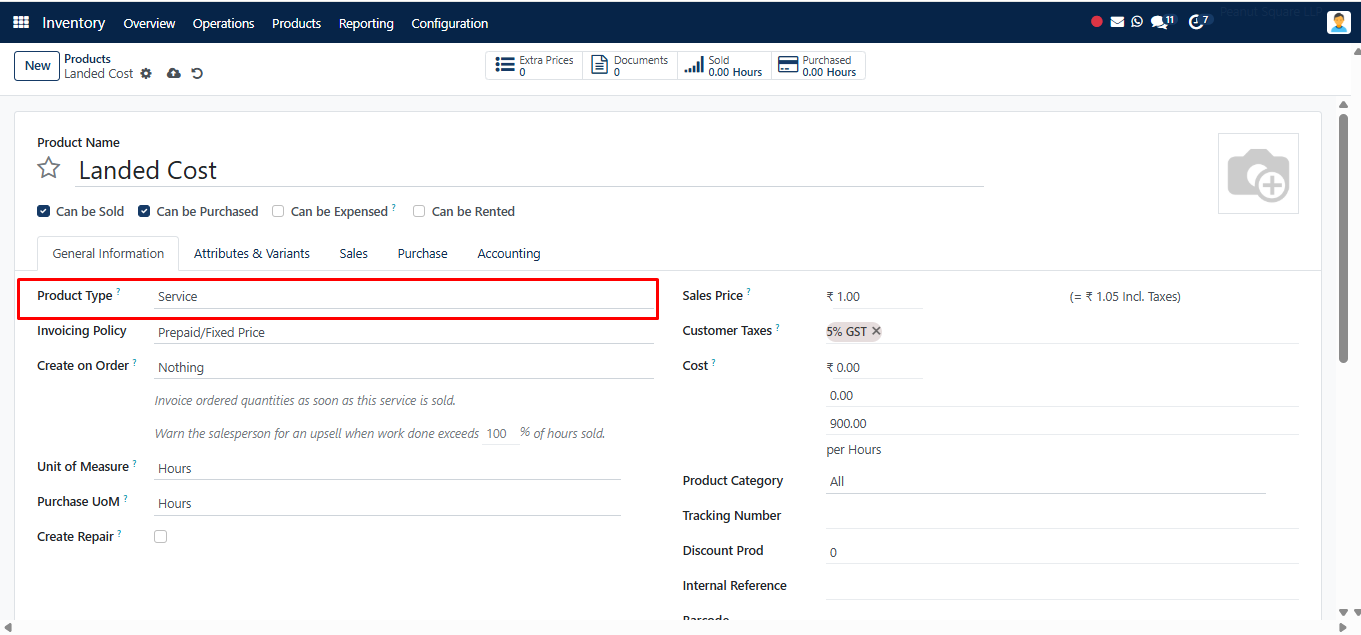The width and height of the screenshot is (1361, 635).
Task: Open conversations icon with badge 11
Action: (1161, 22)
